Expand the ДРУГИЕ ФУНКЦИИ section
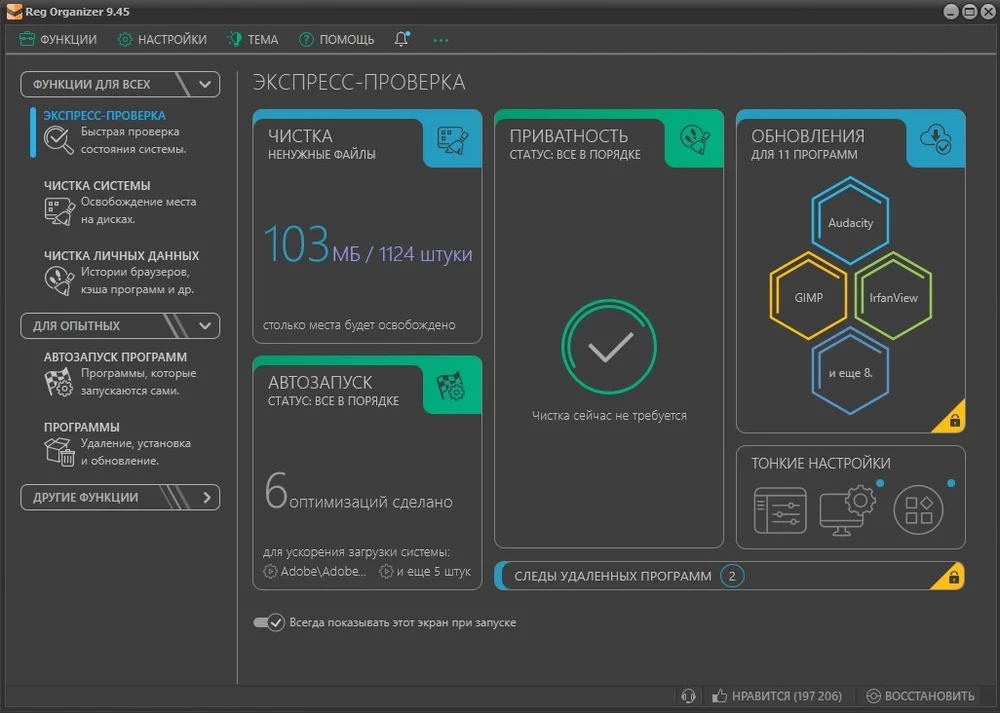 [x=121, y=497]
